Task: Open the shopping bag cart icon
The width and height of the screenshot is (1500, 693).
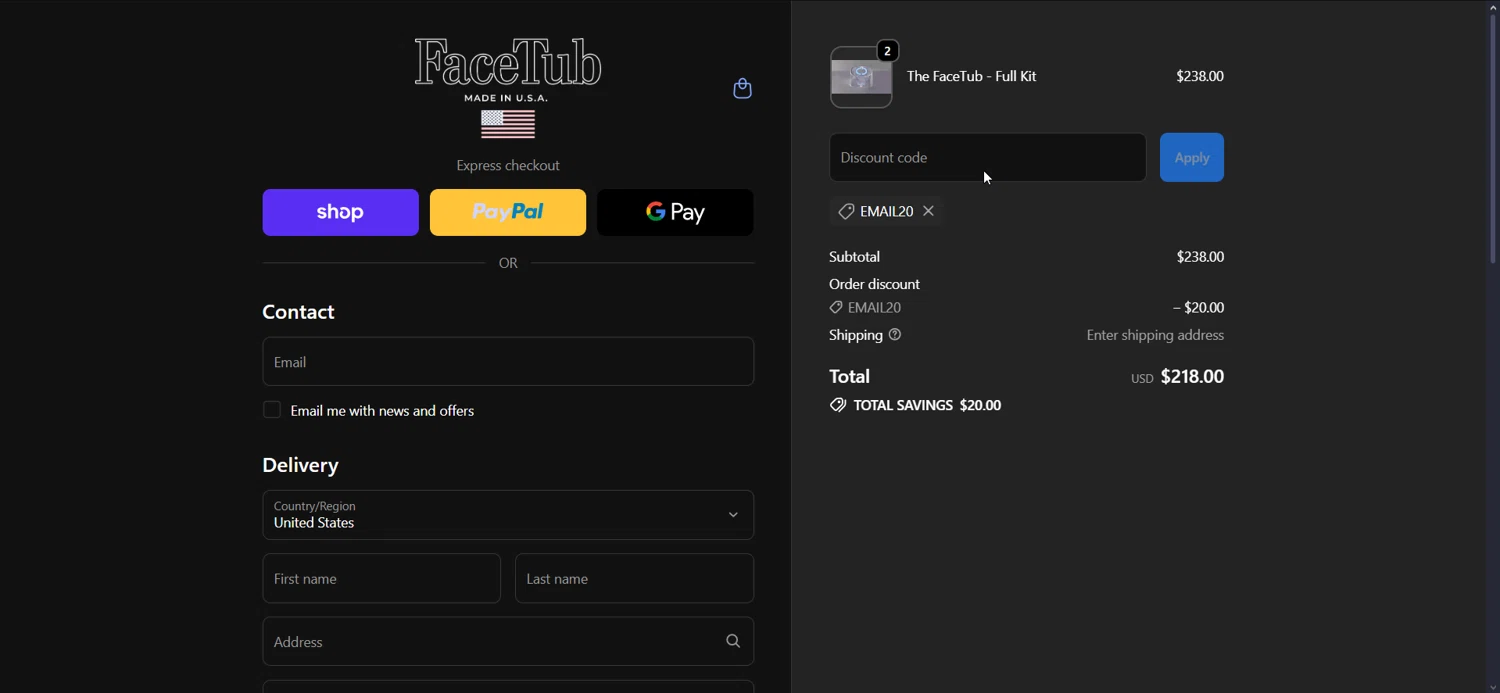Action: [742, 89]
